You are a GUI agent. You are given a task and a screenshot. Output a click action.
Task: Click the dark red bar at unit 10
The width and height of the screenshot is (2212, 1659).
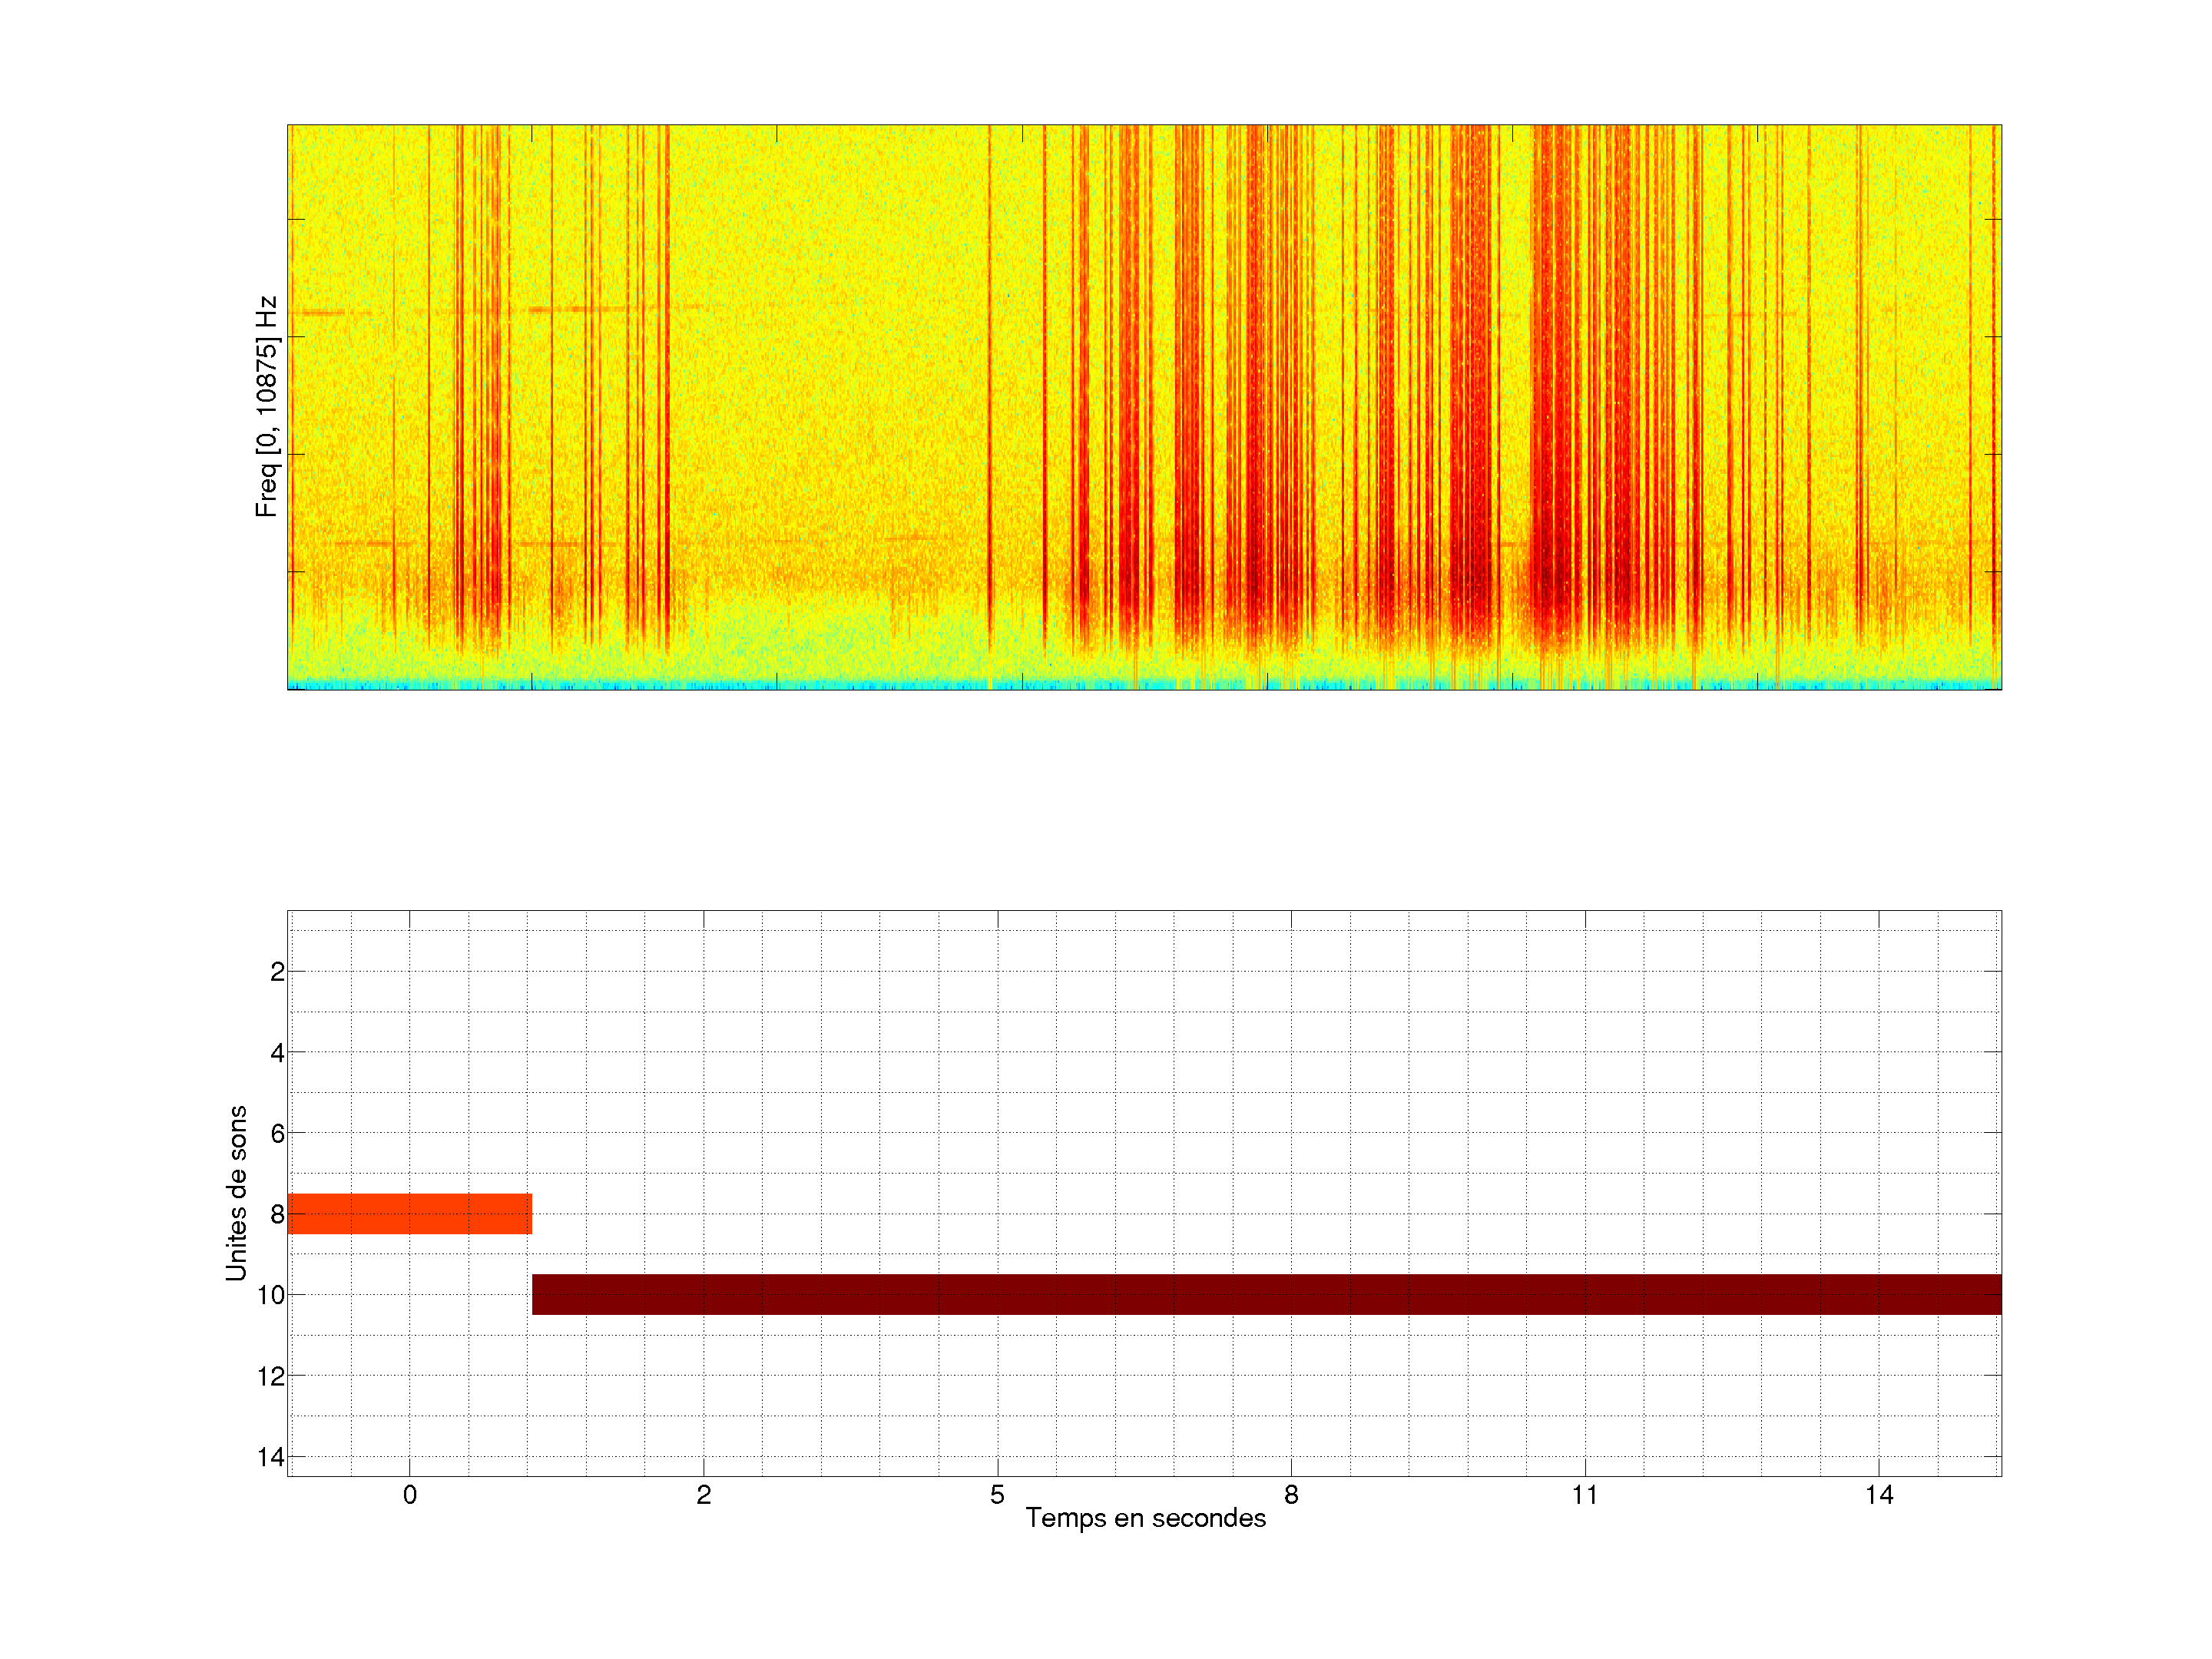tap(1266, 1294)
